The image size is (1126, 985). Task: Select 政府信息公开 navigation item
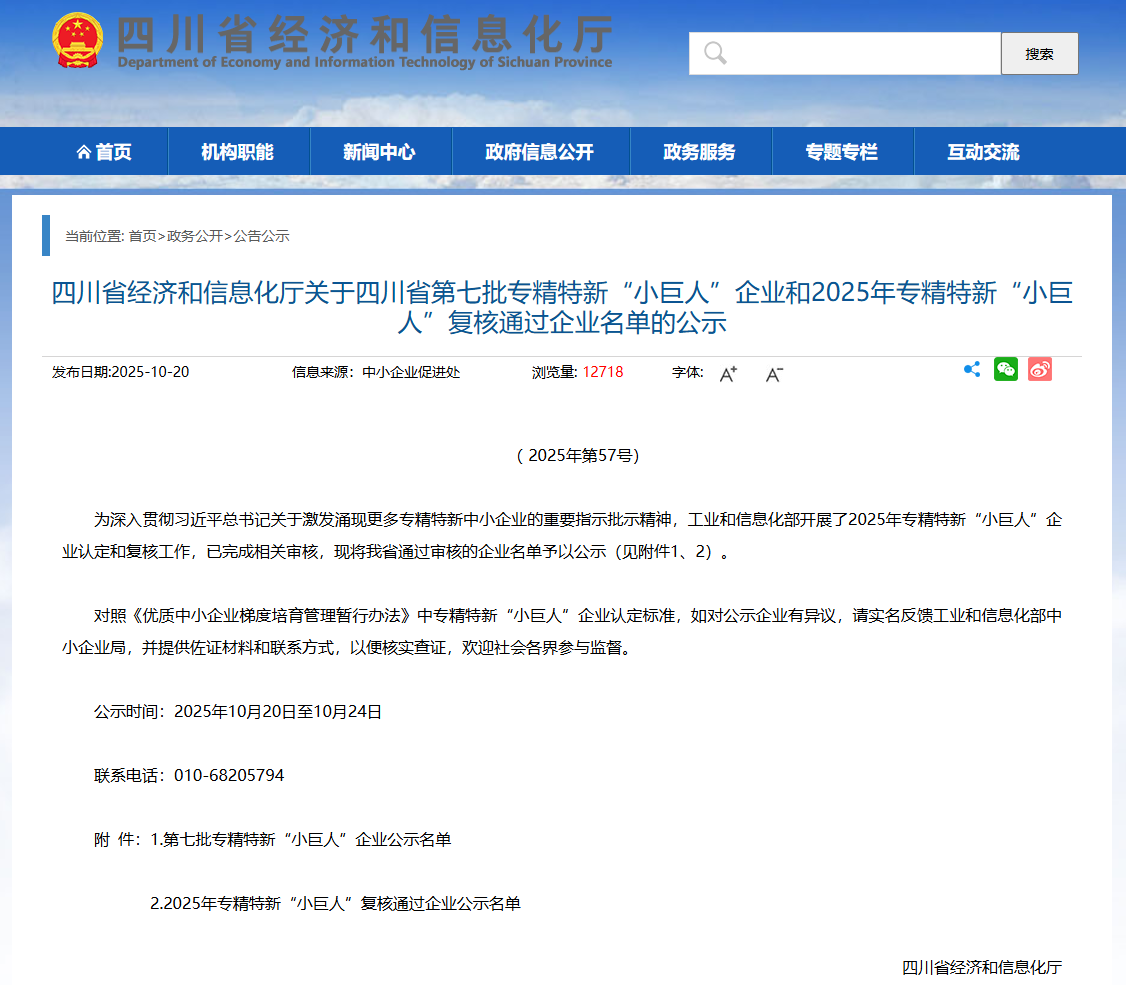pyautogui.click(x=539, y=152)
